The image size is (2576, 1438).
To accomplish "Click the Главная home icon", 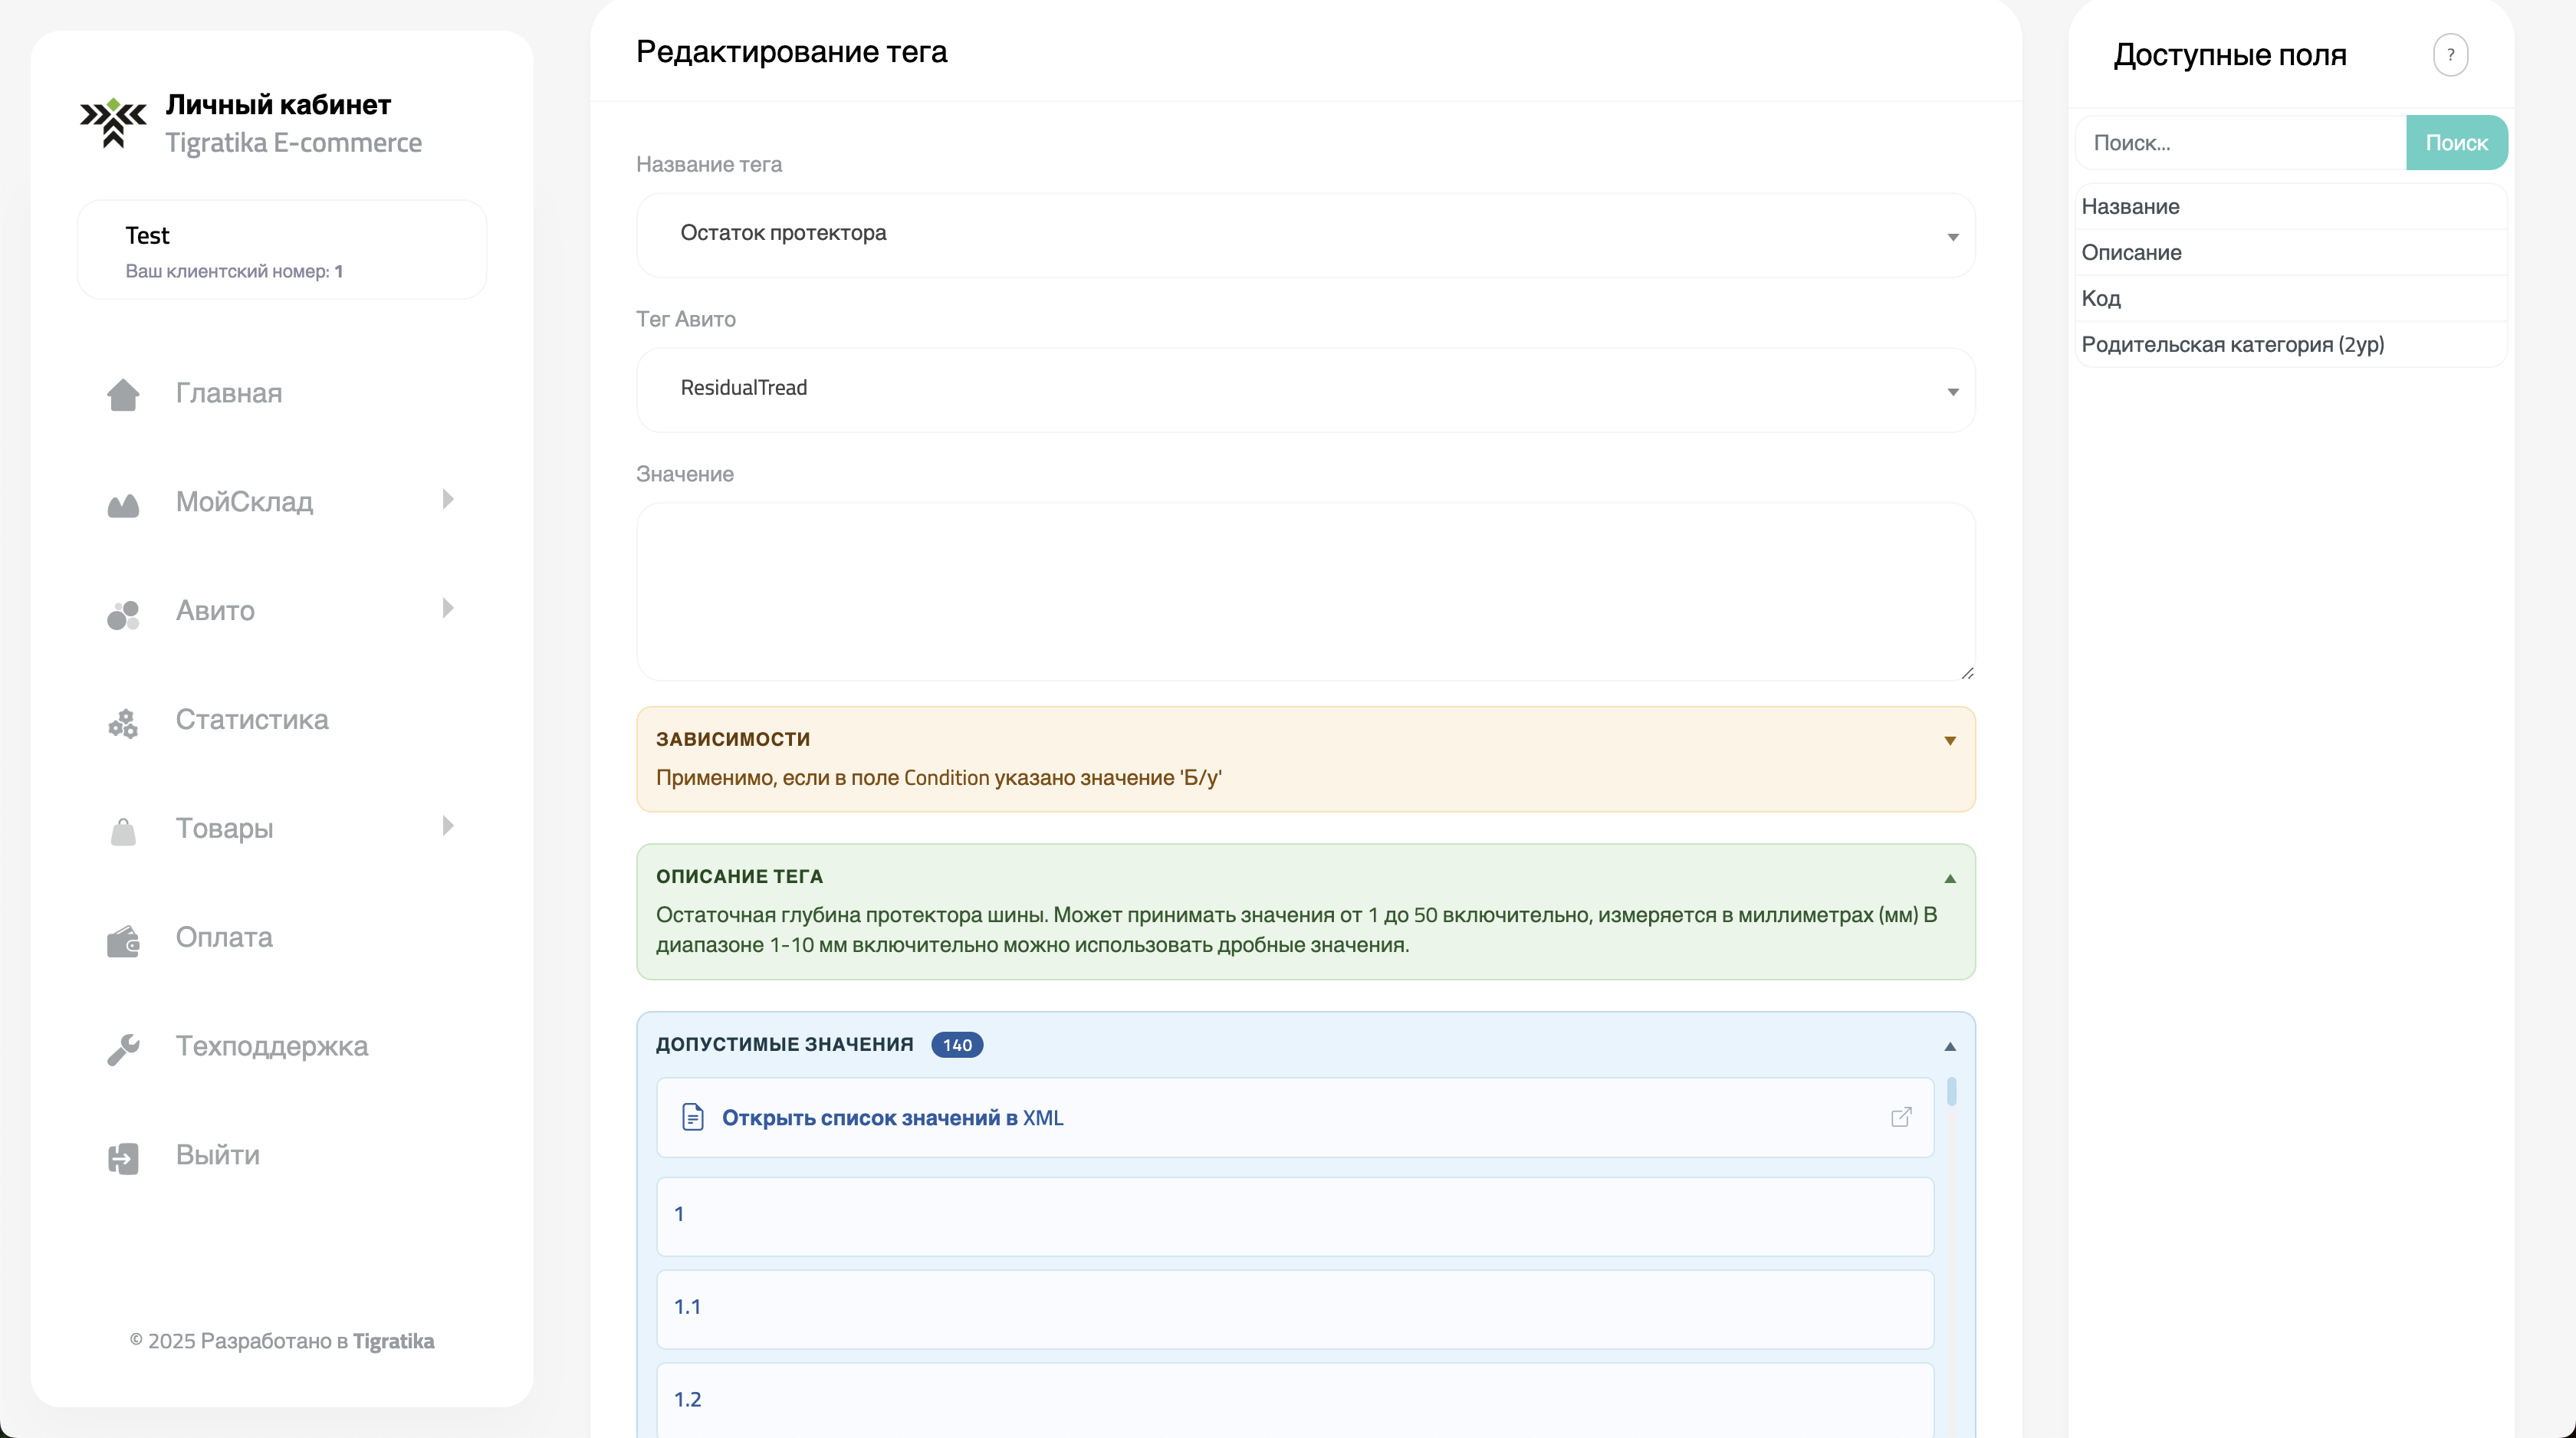I will [123, 394].
